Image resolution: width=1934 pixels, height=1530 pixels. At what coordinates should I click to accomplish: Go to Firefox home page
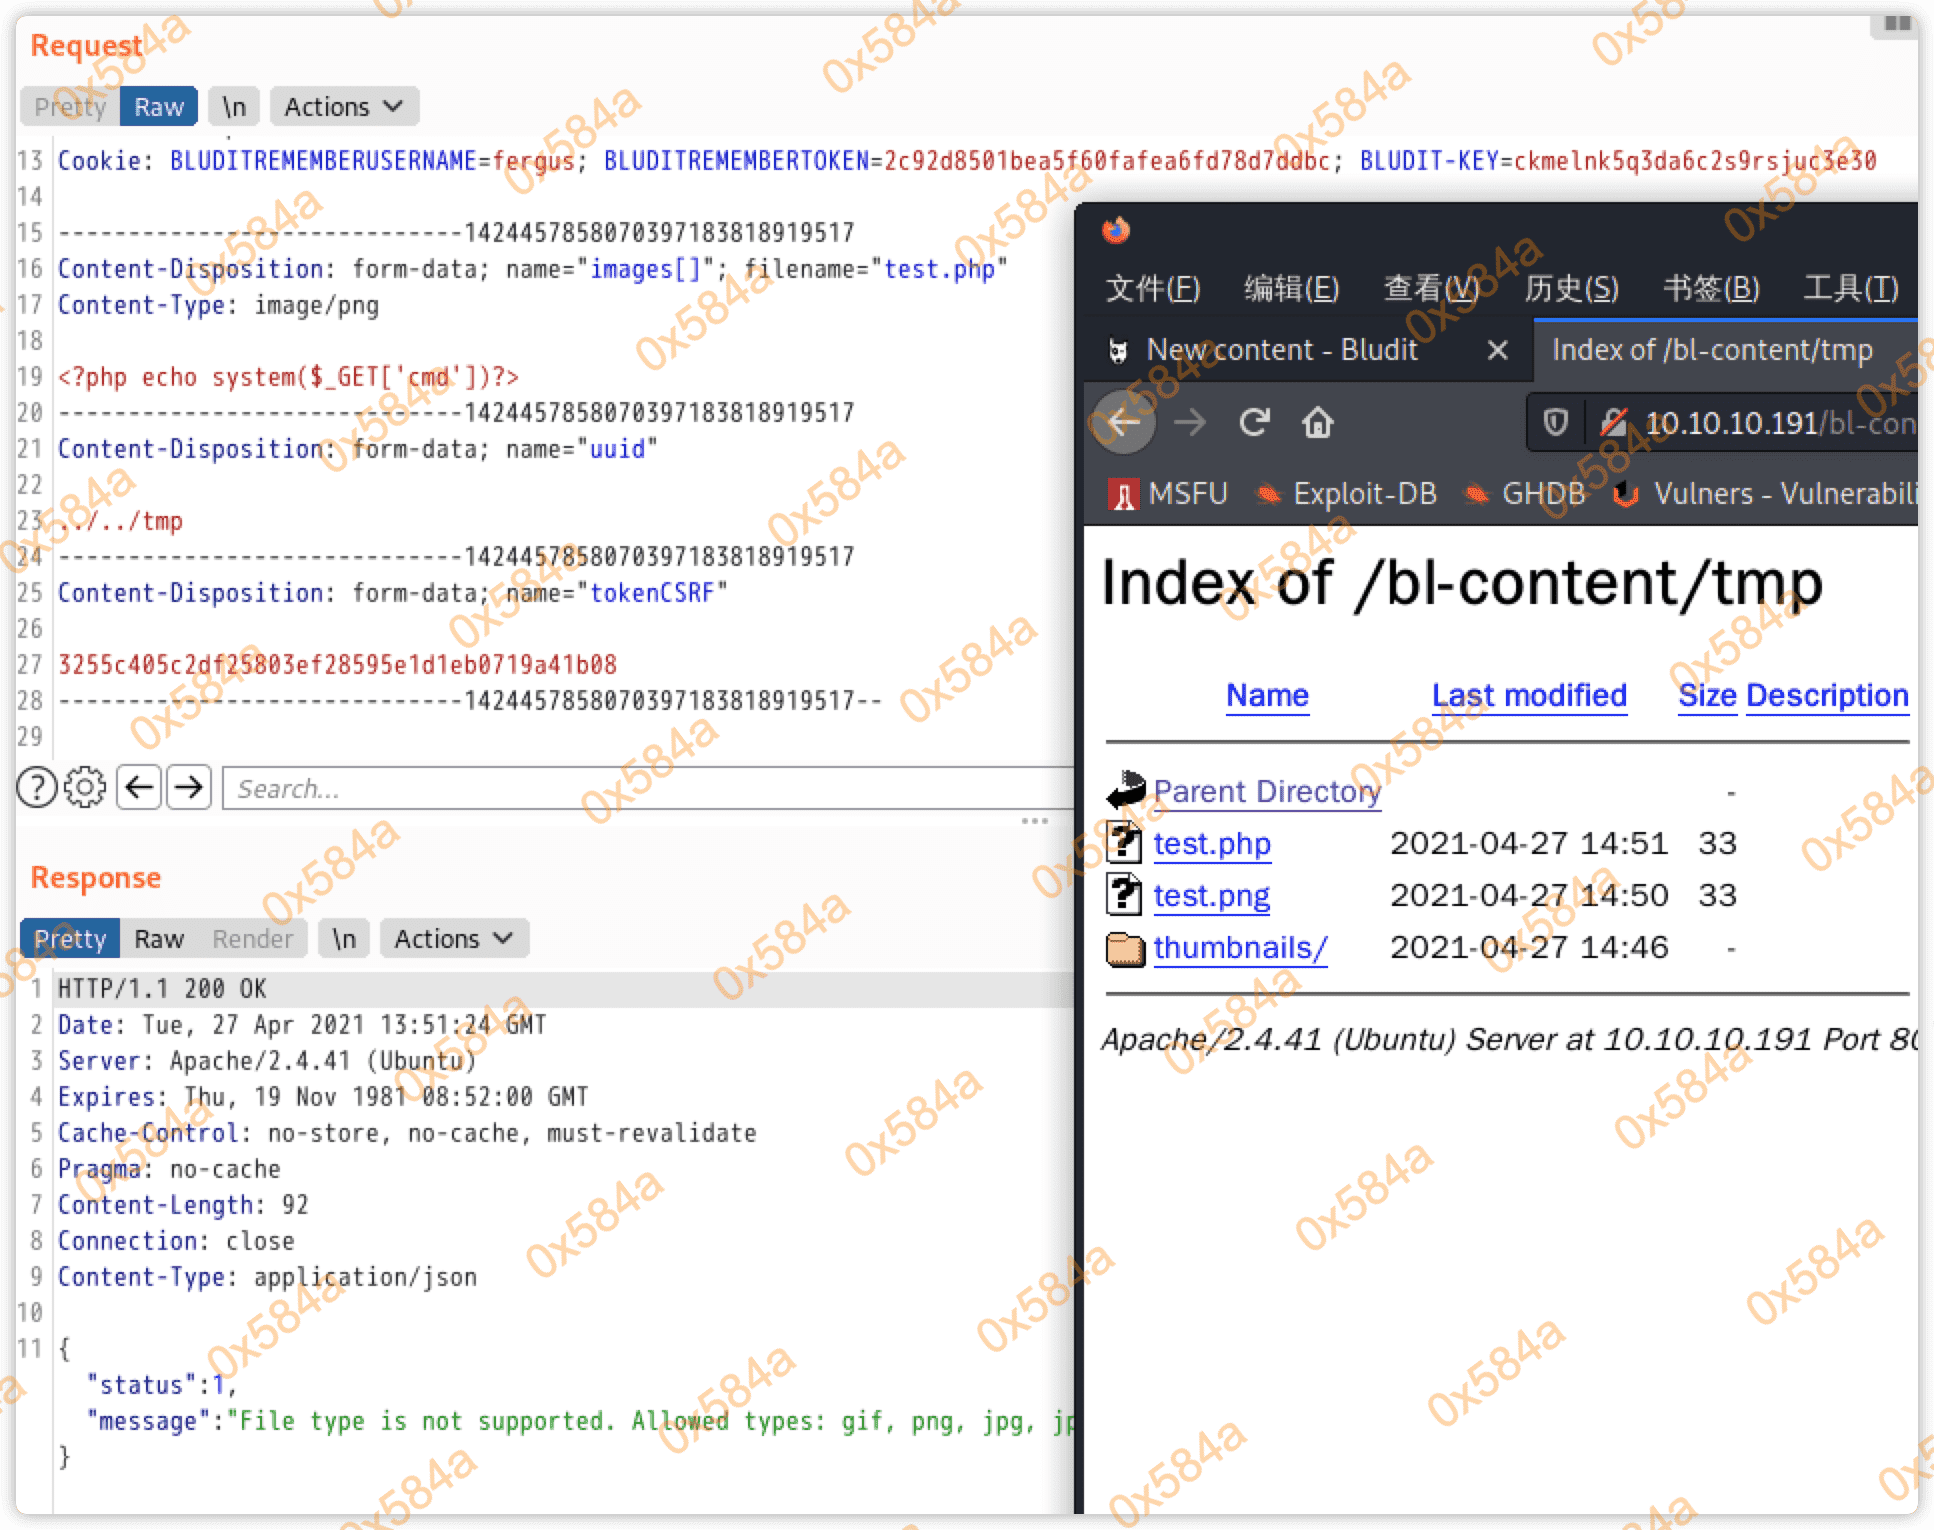(1317, 423)
